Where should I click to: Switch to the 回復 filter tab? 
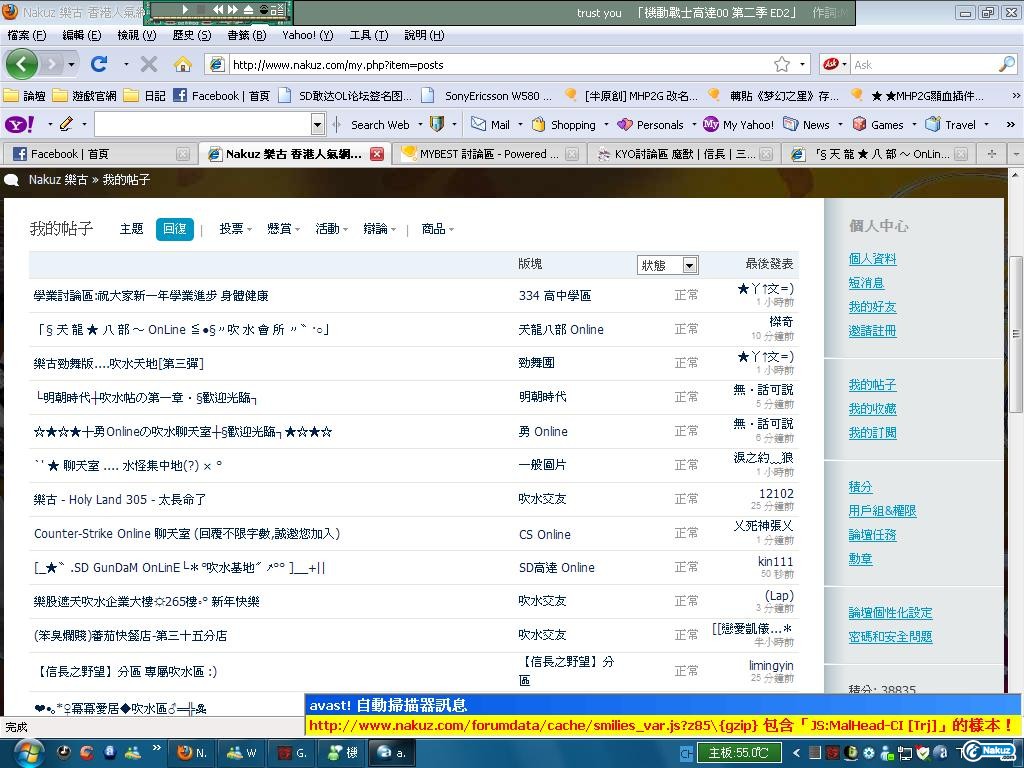click(174, 229)
